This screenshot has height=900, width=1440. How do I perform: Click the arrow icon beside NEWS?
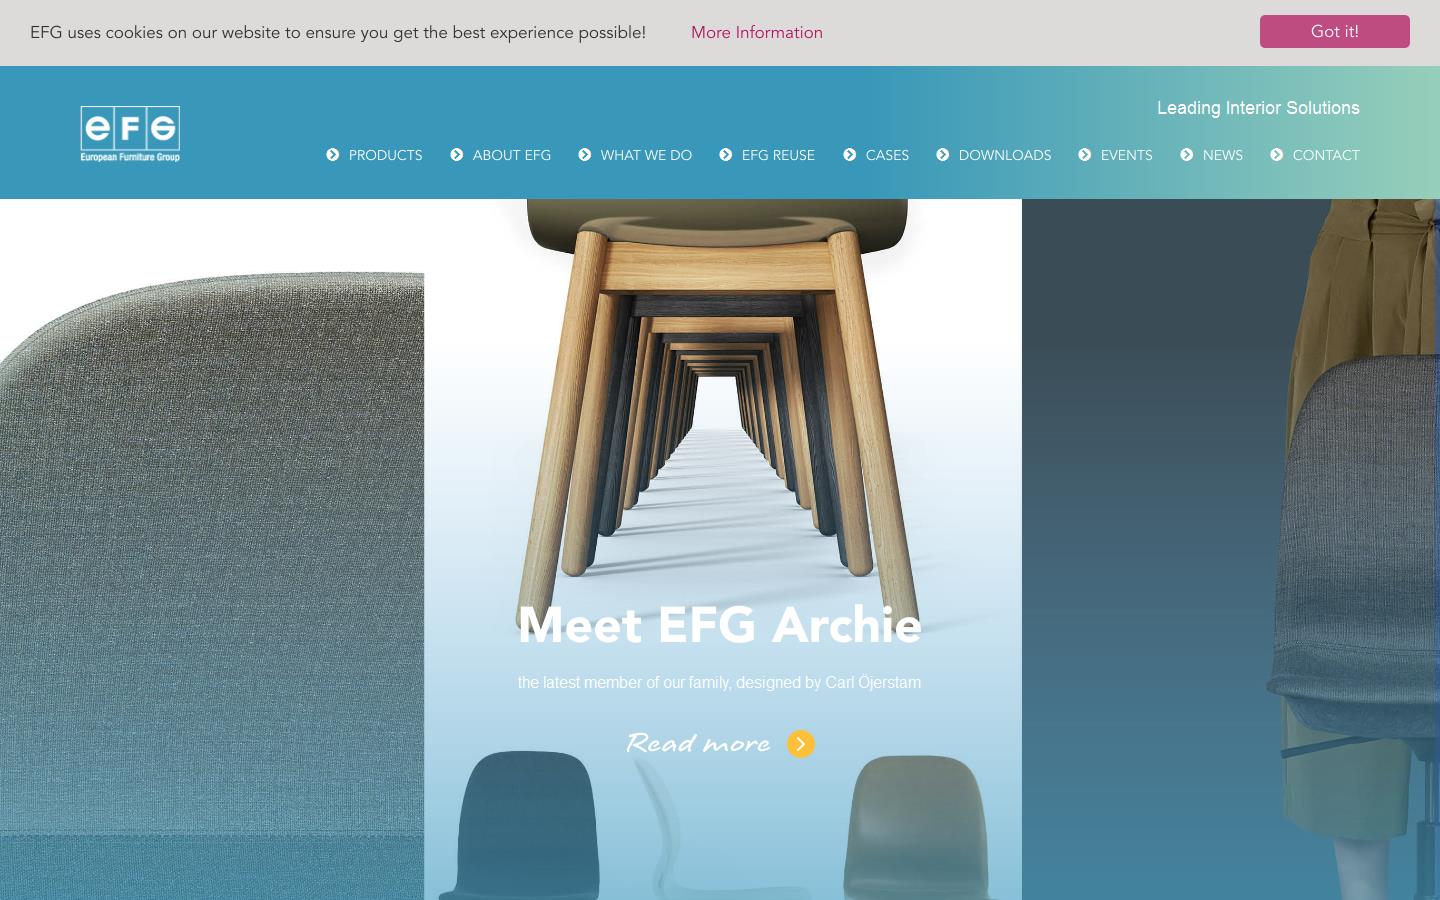[x=1187, y=155]
